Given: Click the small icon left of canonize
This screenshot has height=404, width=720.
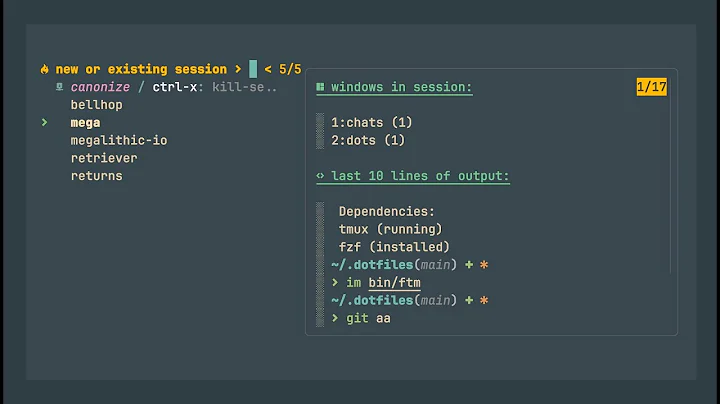Looking at the screenshot, I should [60, 87].
